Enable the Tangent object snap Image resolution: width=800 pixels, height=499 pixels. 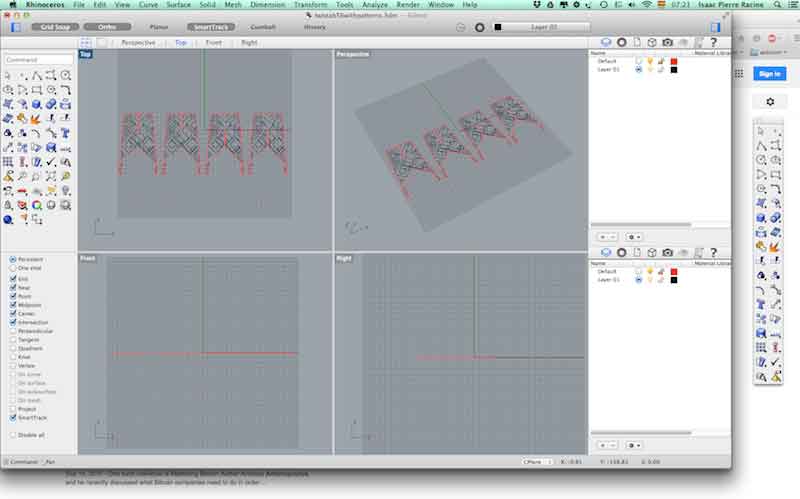coord(13,339)
